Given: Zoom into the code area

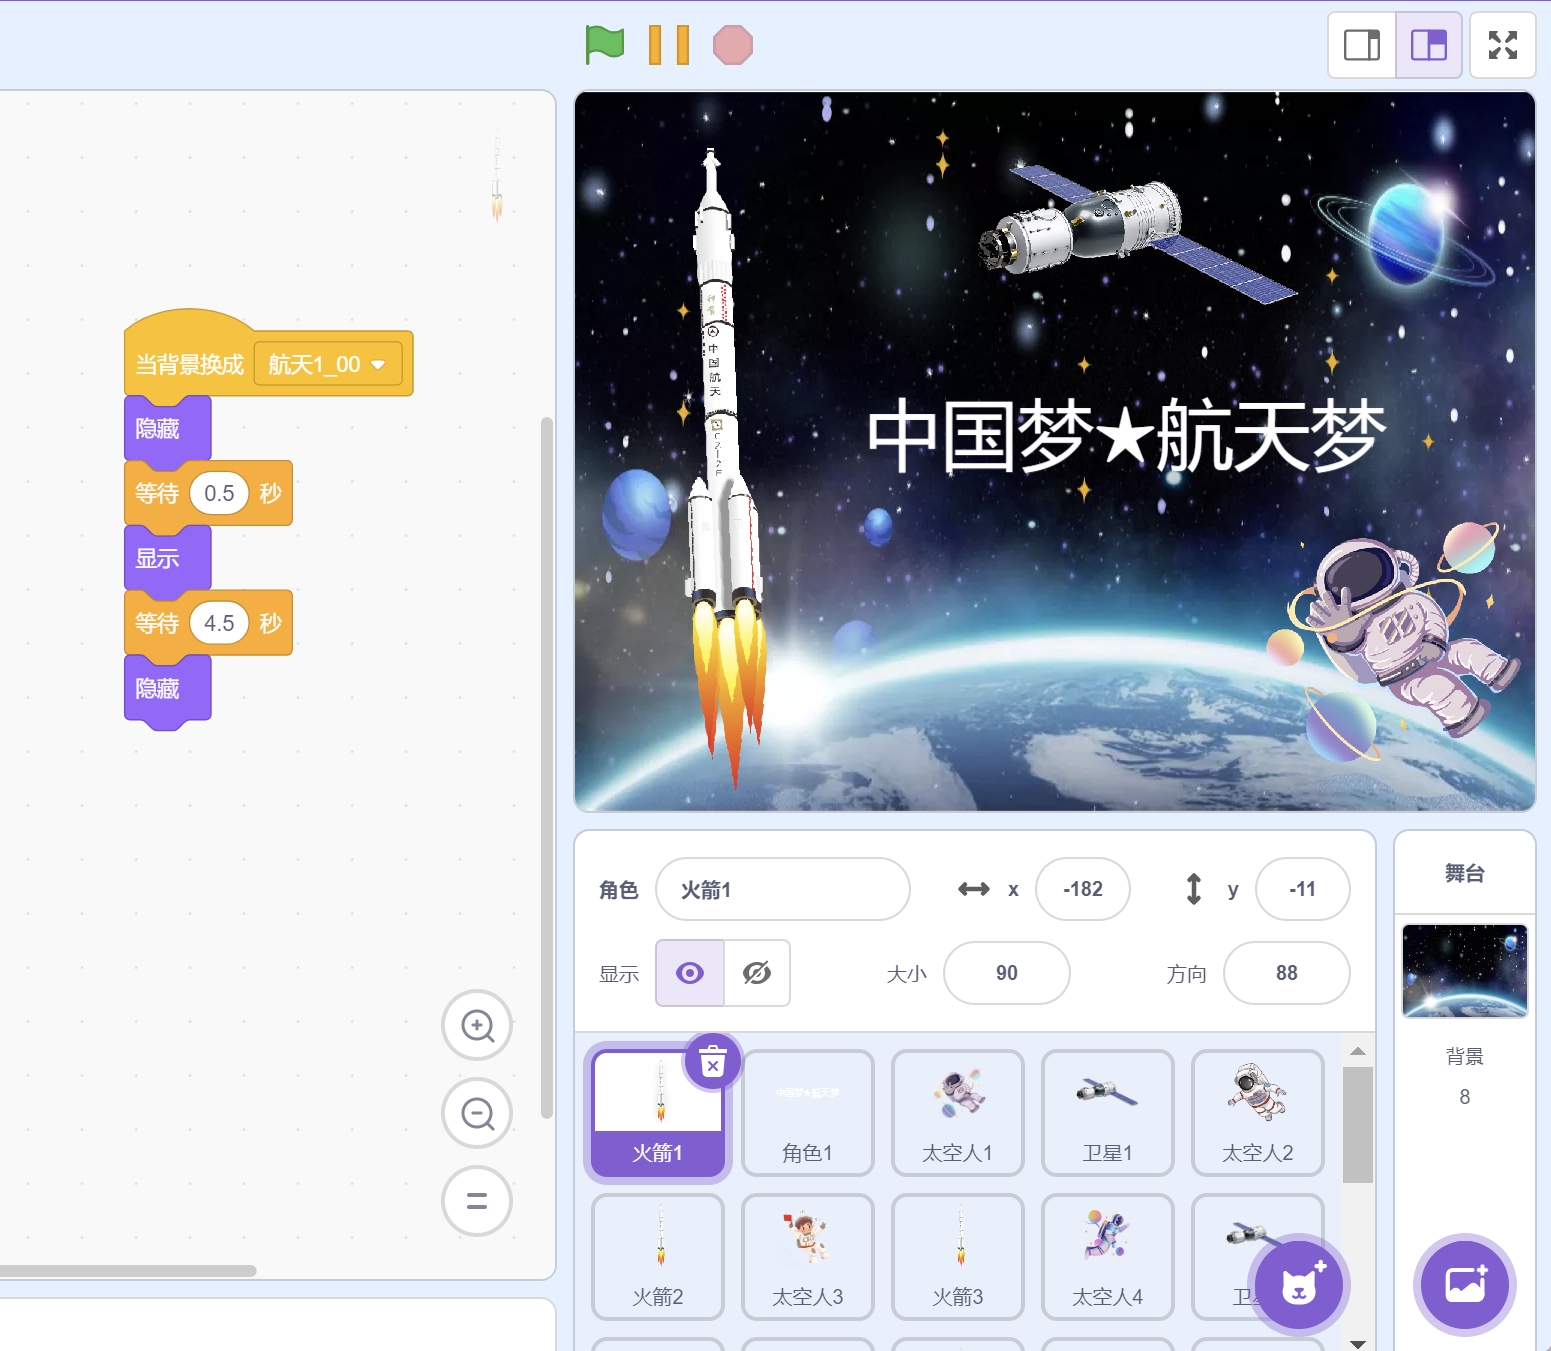Looking at the screenshot, I should tap(477, 1025).
